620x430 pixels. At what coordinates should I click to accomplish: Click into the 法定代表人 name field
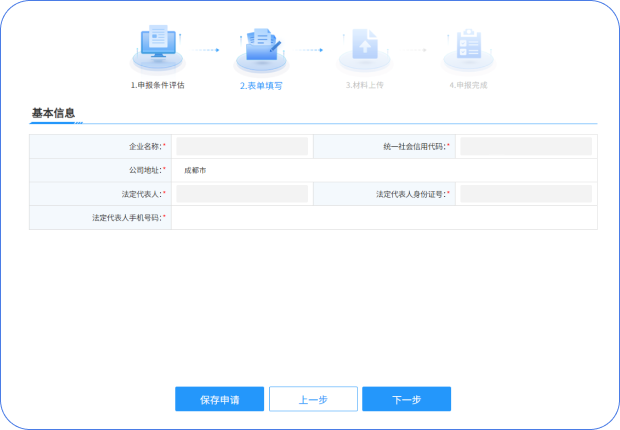(x=242, y=194)
